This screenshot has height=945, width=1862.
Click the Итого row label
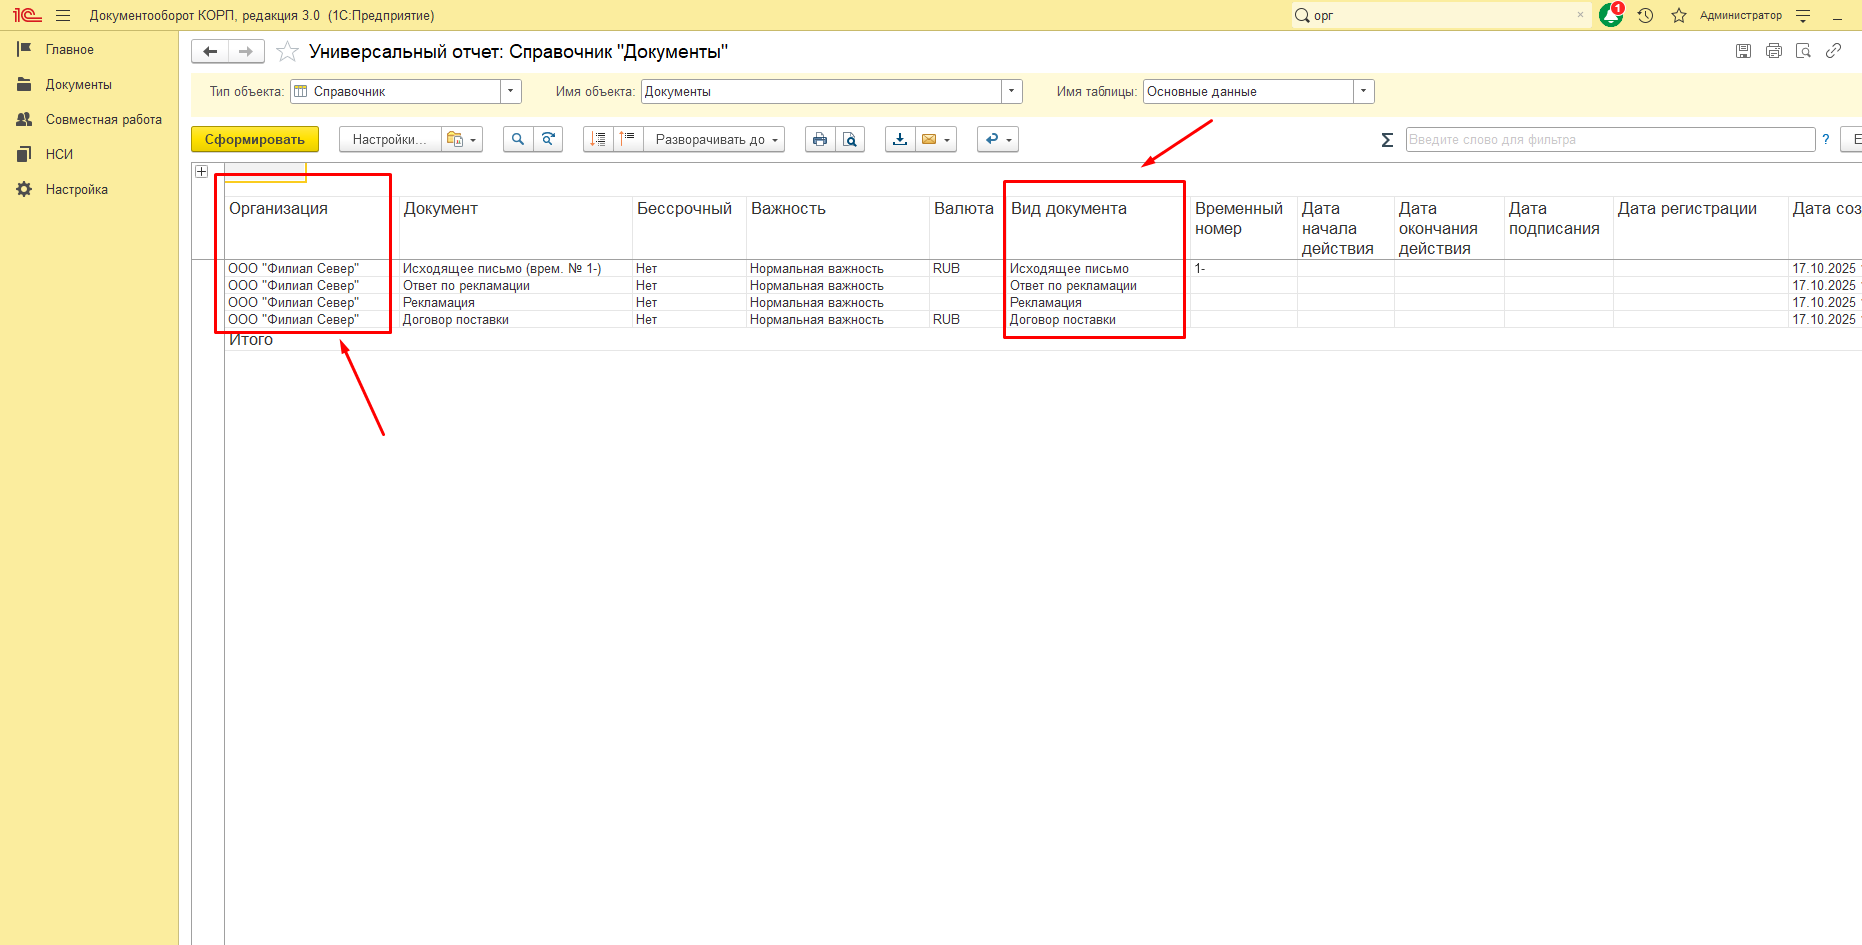[251, 340]
